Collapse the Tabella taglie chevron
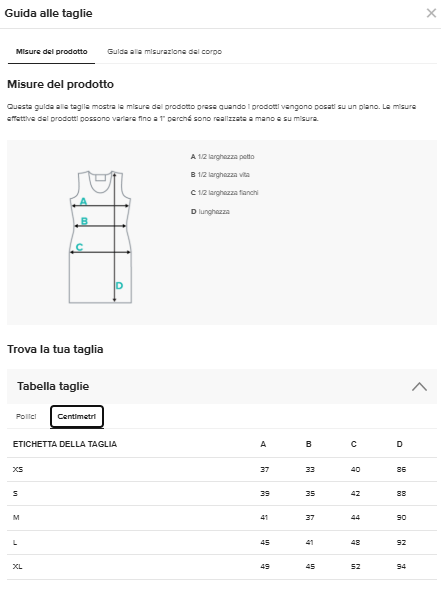This screenshot has height=597, width=441. coord(419,386)
